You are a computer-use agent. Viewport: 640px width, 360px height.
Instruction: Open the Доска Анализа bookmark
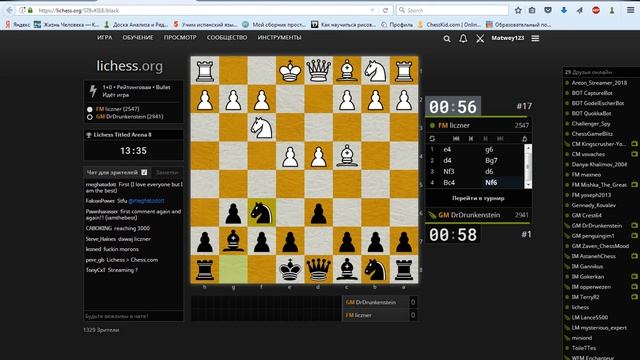point(136,24)
